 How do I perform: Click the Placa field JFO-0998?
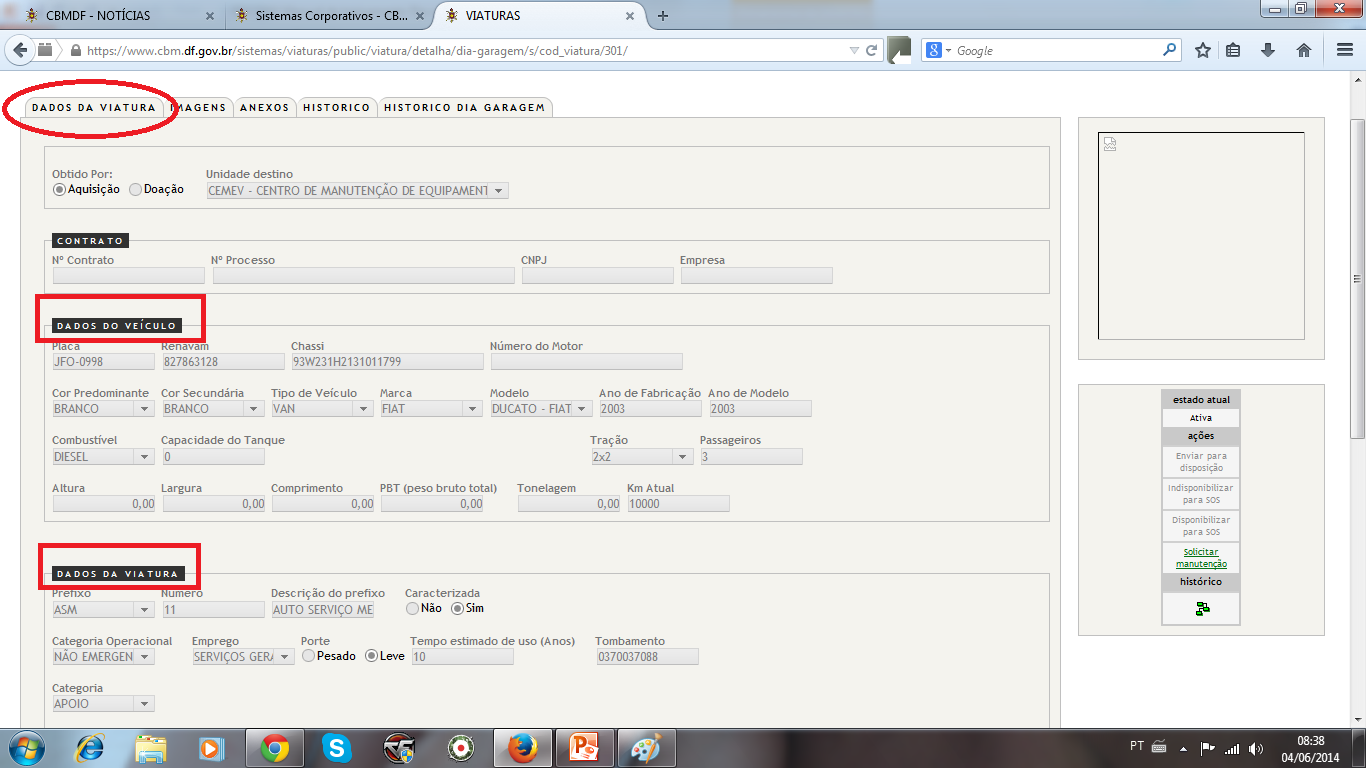(x=103, y=362)
